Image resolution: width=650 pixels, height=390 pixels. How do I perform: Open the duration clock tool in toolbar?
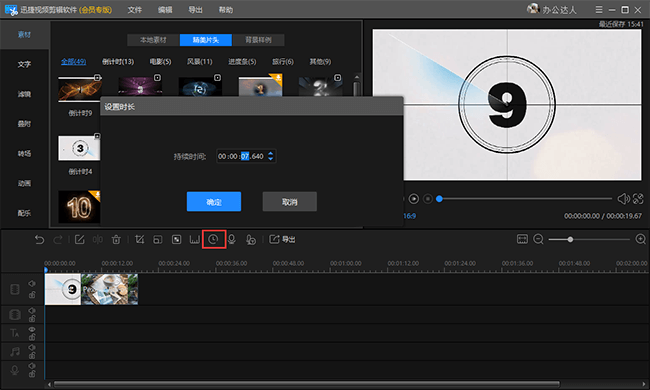pos(213,240)
